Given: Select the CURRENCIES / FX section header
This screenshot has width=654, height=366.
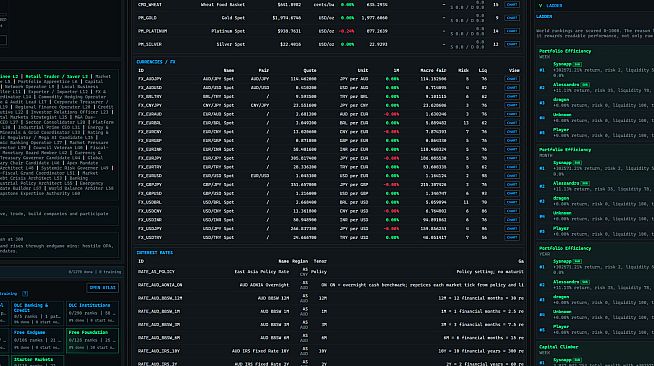Looking at the screenshot, I should coord(156,62).
